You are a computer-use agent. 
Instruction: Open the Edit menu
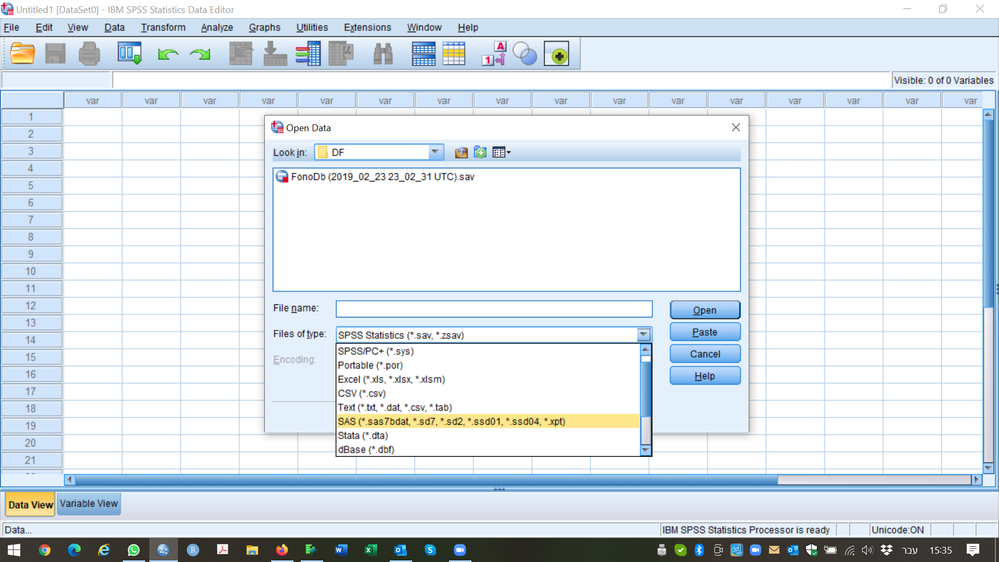click(44, 27)
